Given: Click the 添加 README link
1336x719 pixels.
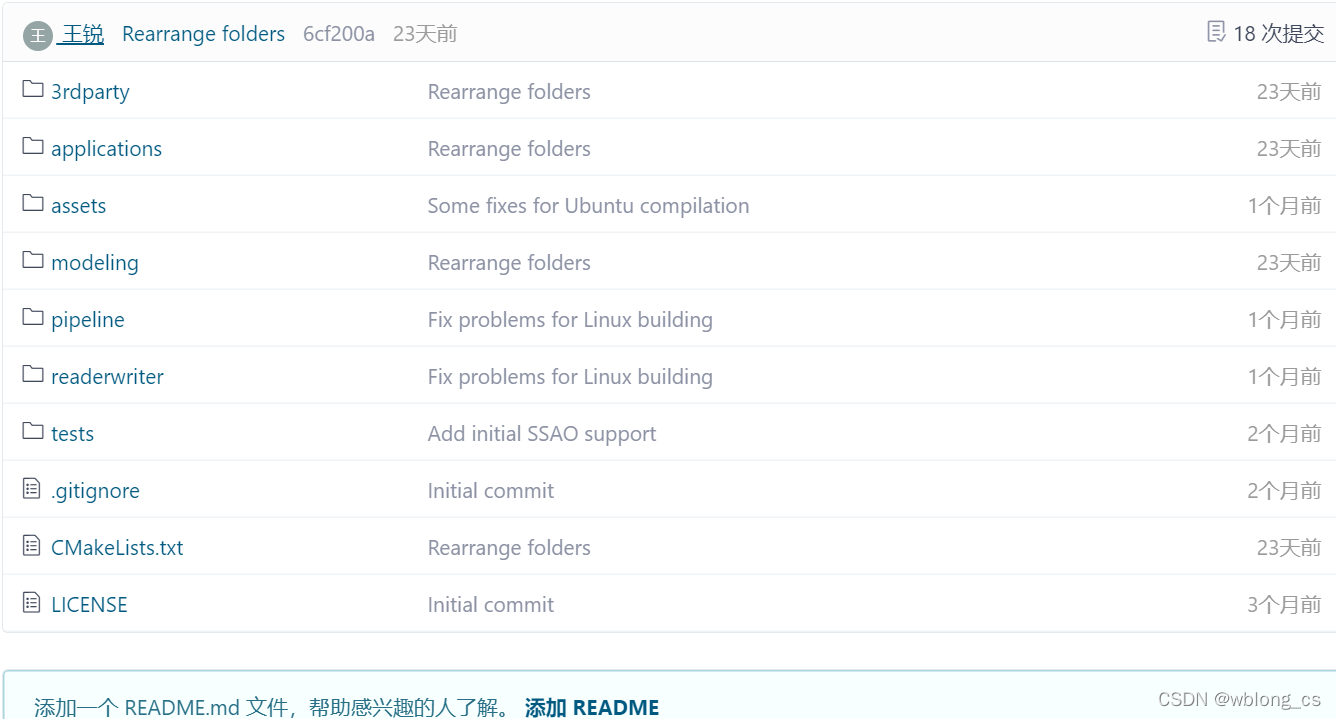Looking at the screenshot, I should point(592,706).
